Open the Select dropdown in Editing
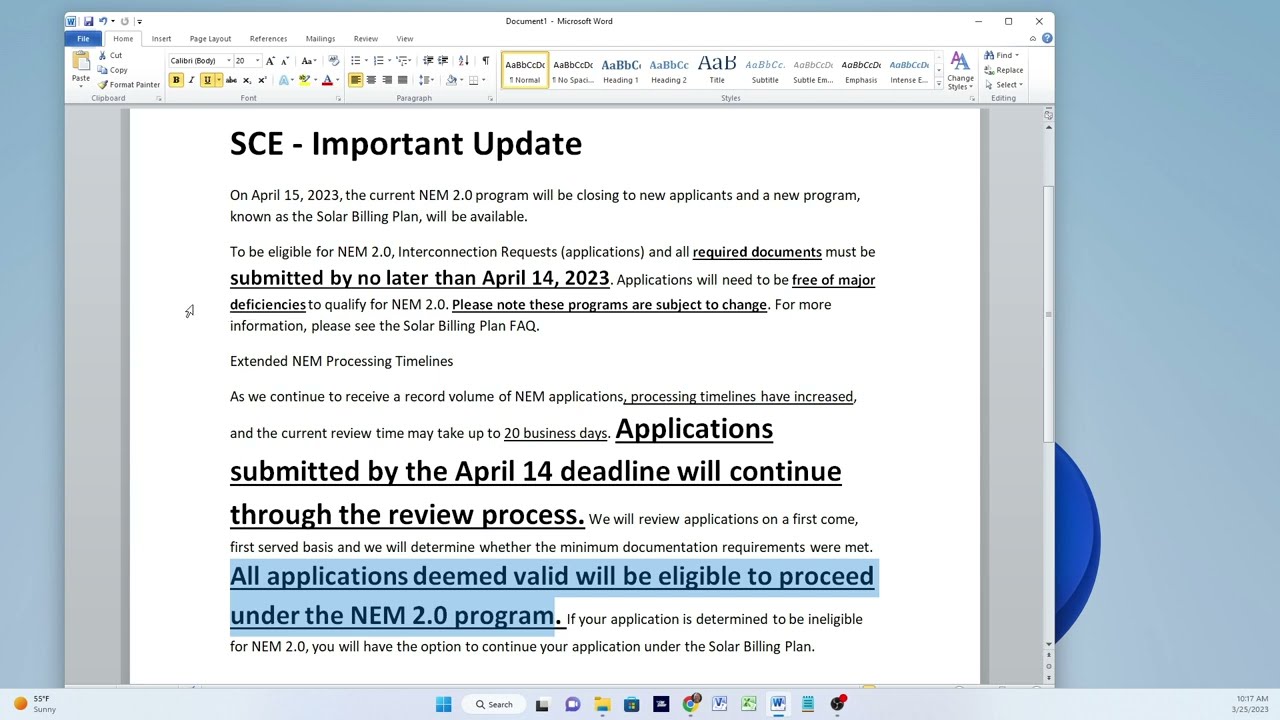The height and width of the screenshot is (720, 1280). click(1002, 85)
